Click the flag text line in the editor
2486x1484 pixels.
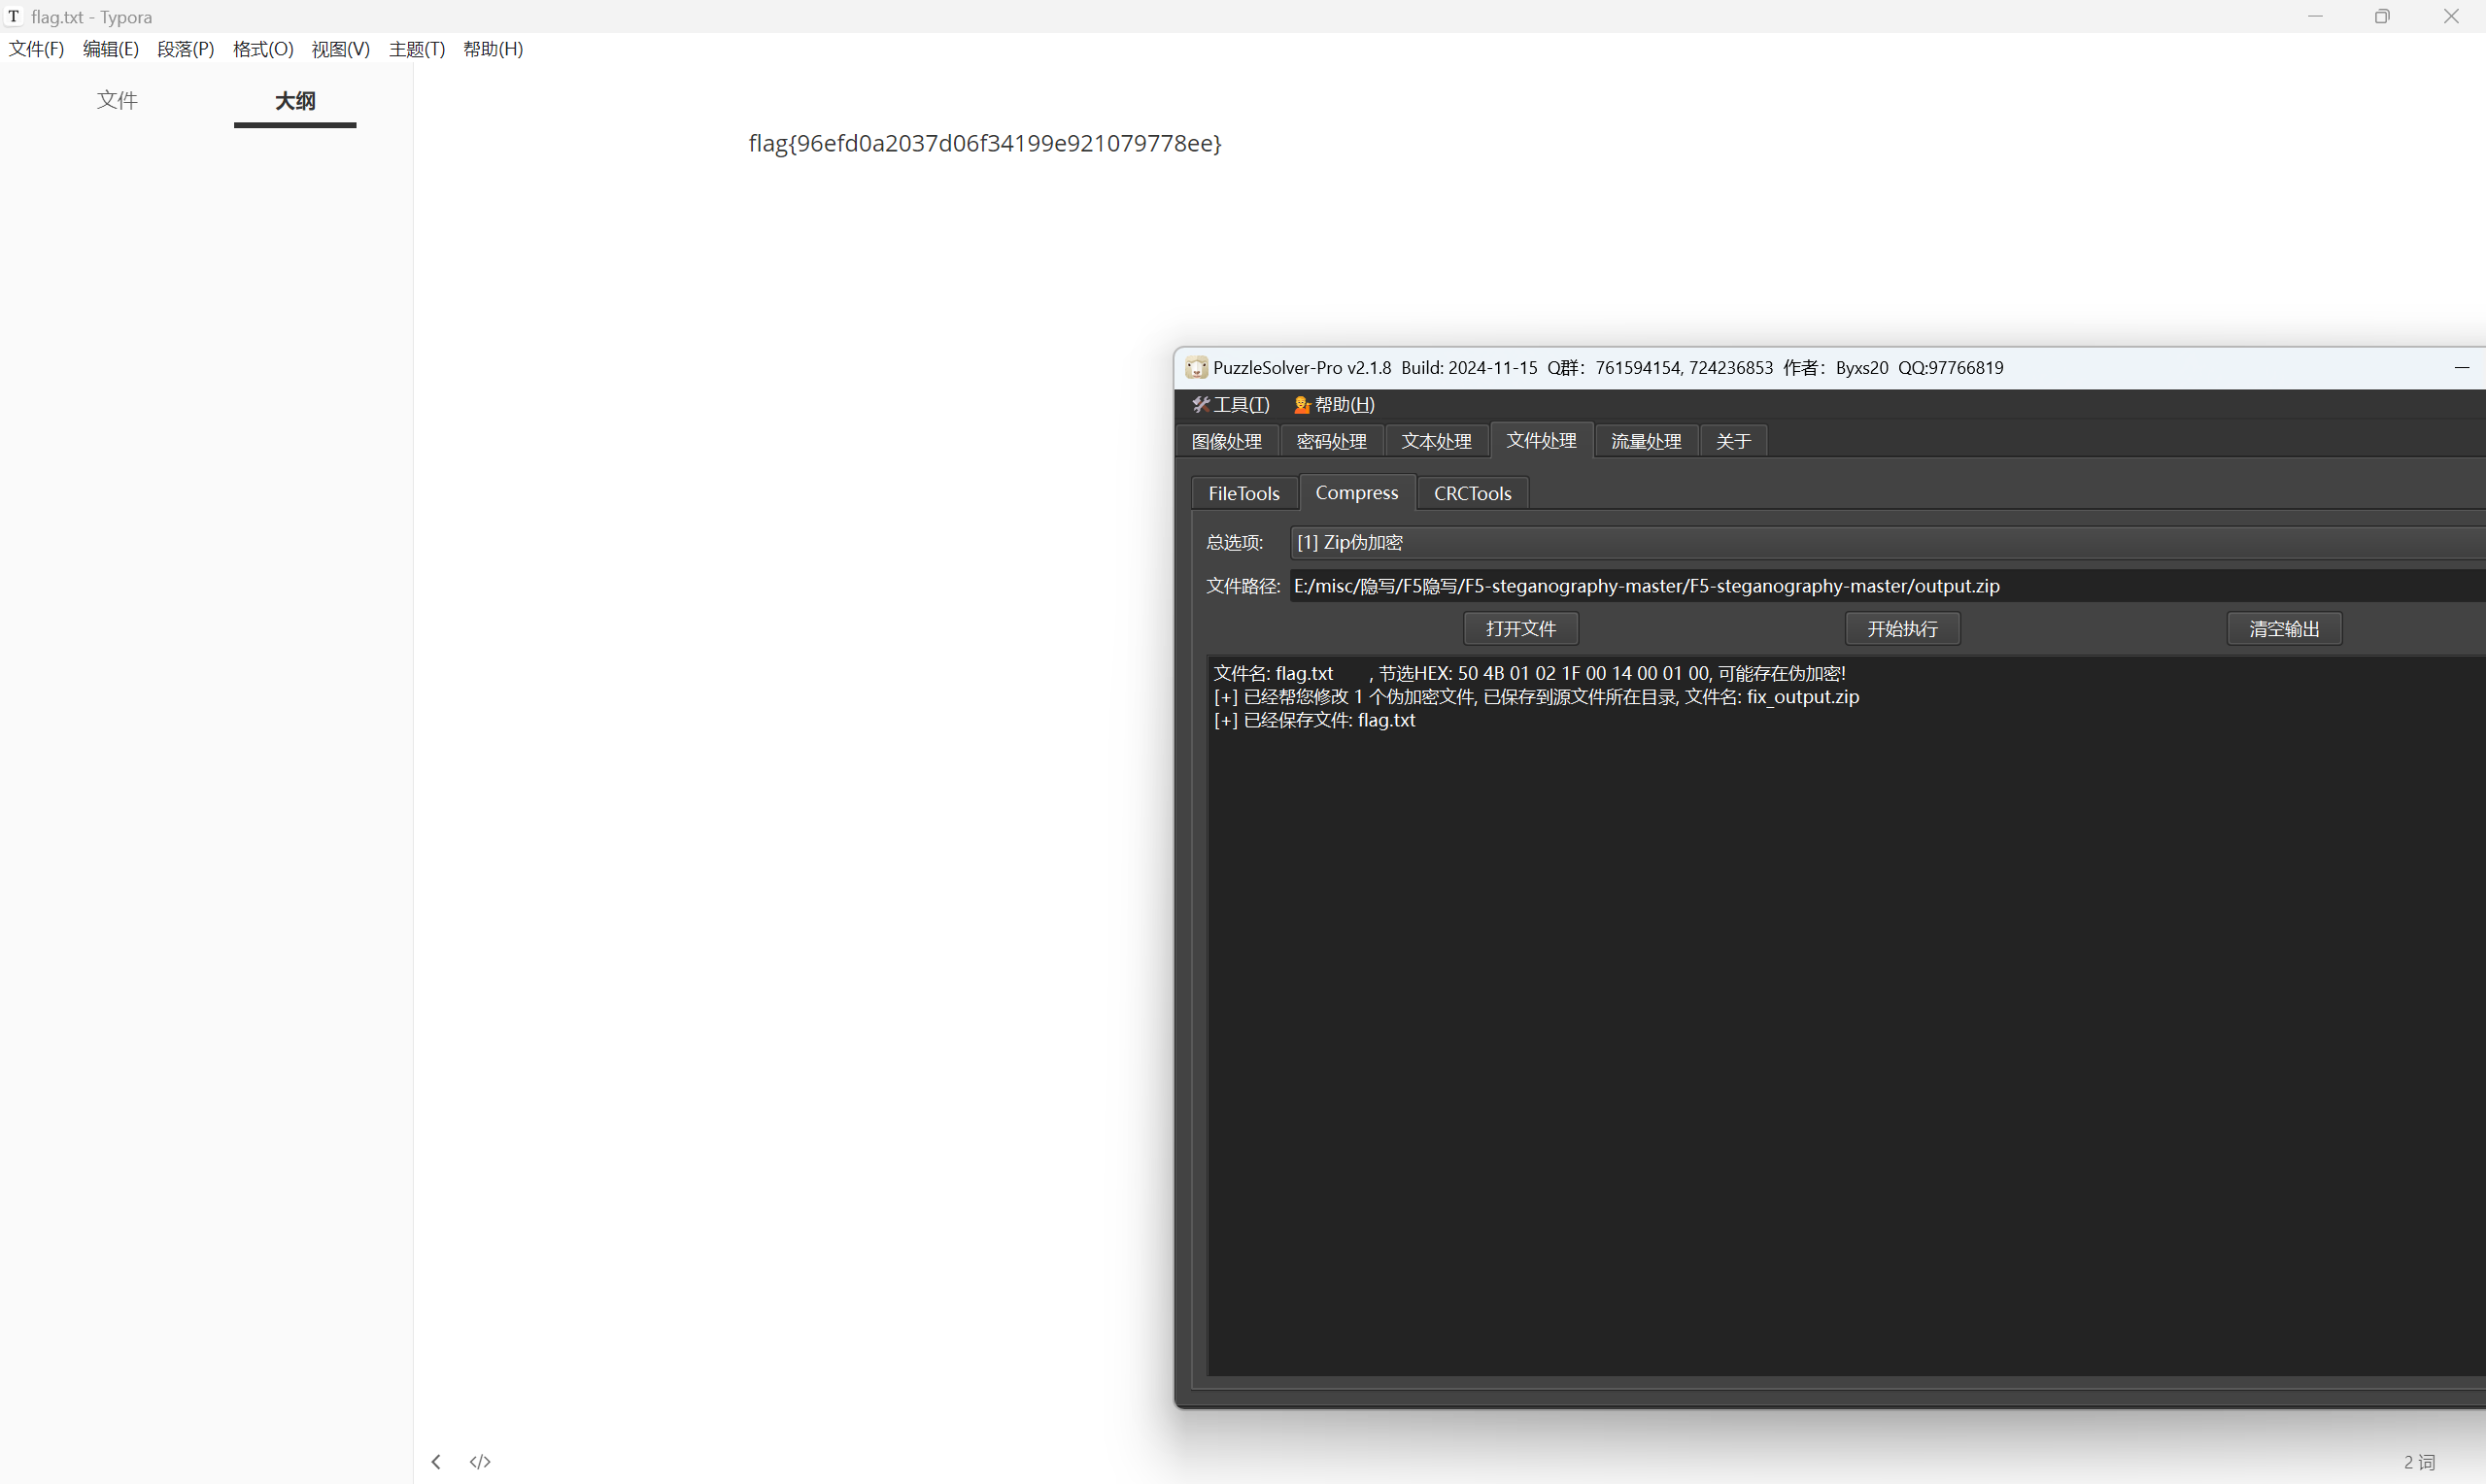[x=985, y=143]
